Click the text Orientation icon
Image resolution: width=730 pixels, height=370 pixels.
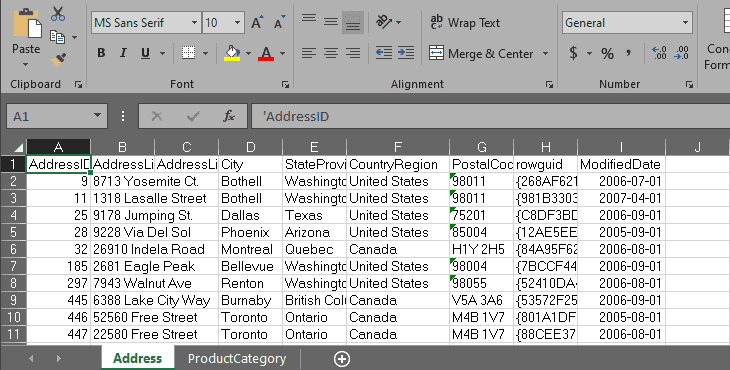[x=384, y=22]
